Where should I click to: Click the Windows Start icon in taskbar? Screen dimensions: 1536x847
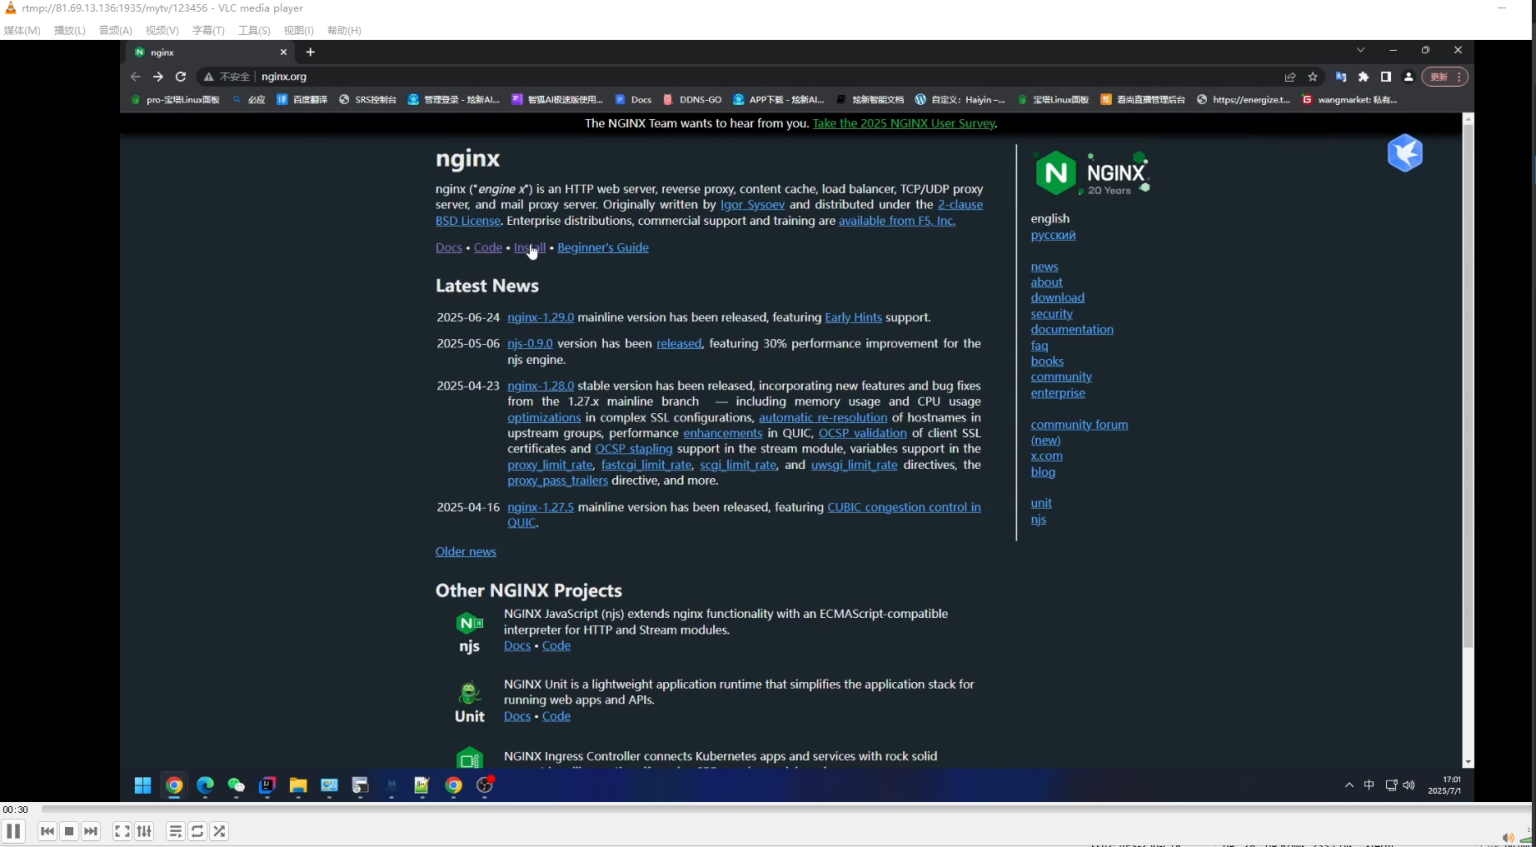point(143,786)
